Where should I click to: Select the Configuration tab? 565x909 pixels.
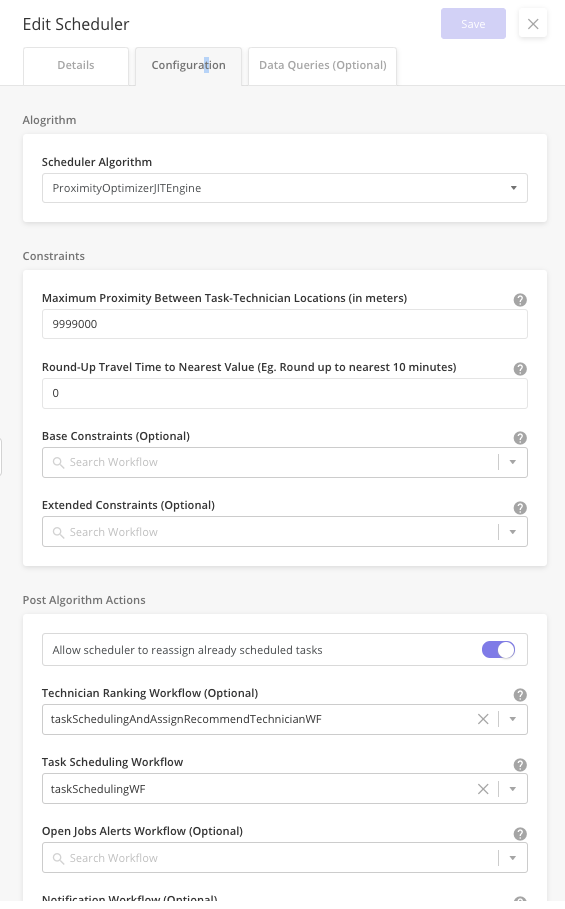188,66
